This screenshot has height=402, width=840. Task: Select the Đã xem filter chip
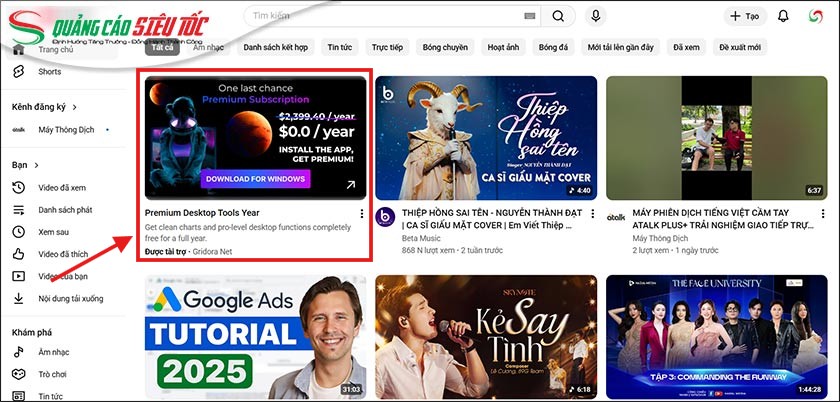[x=686, y=47]
